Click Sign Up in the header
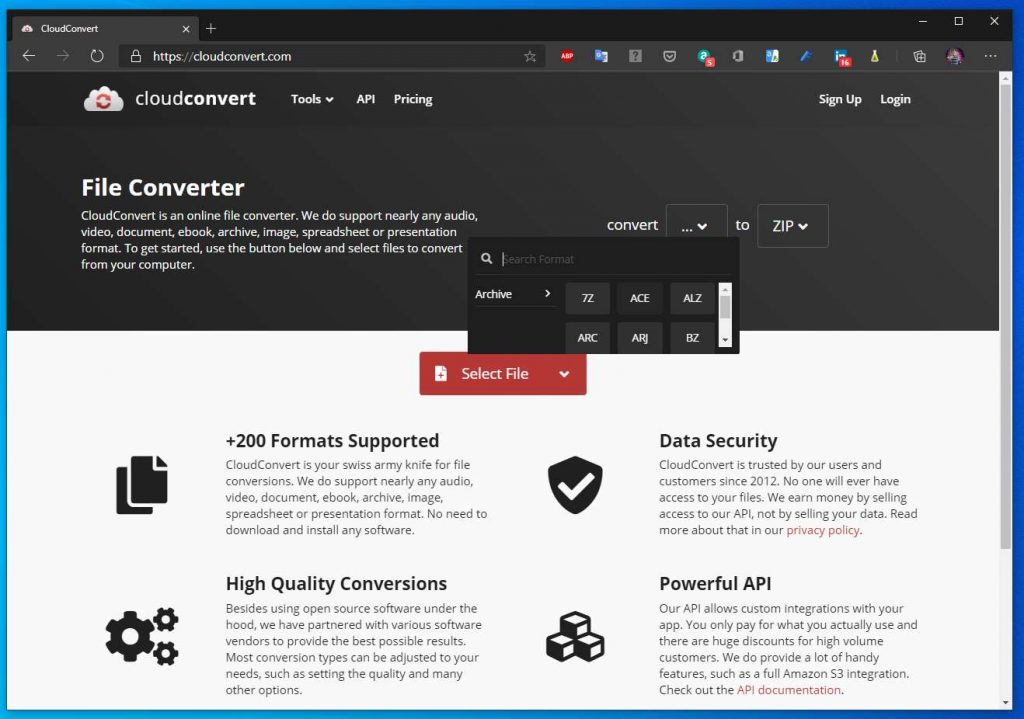Viewport: 1024px width, 719px height. click(840, 99)
